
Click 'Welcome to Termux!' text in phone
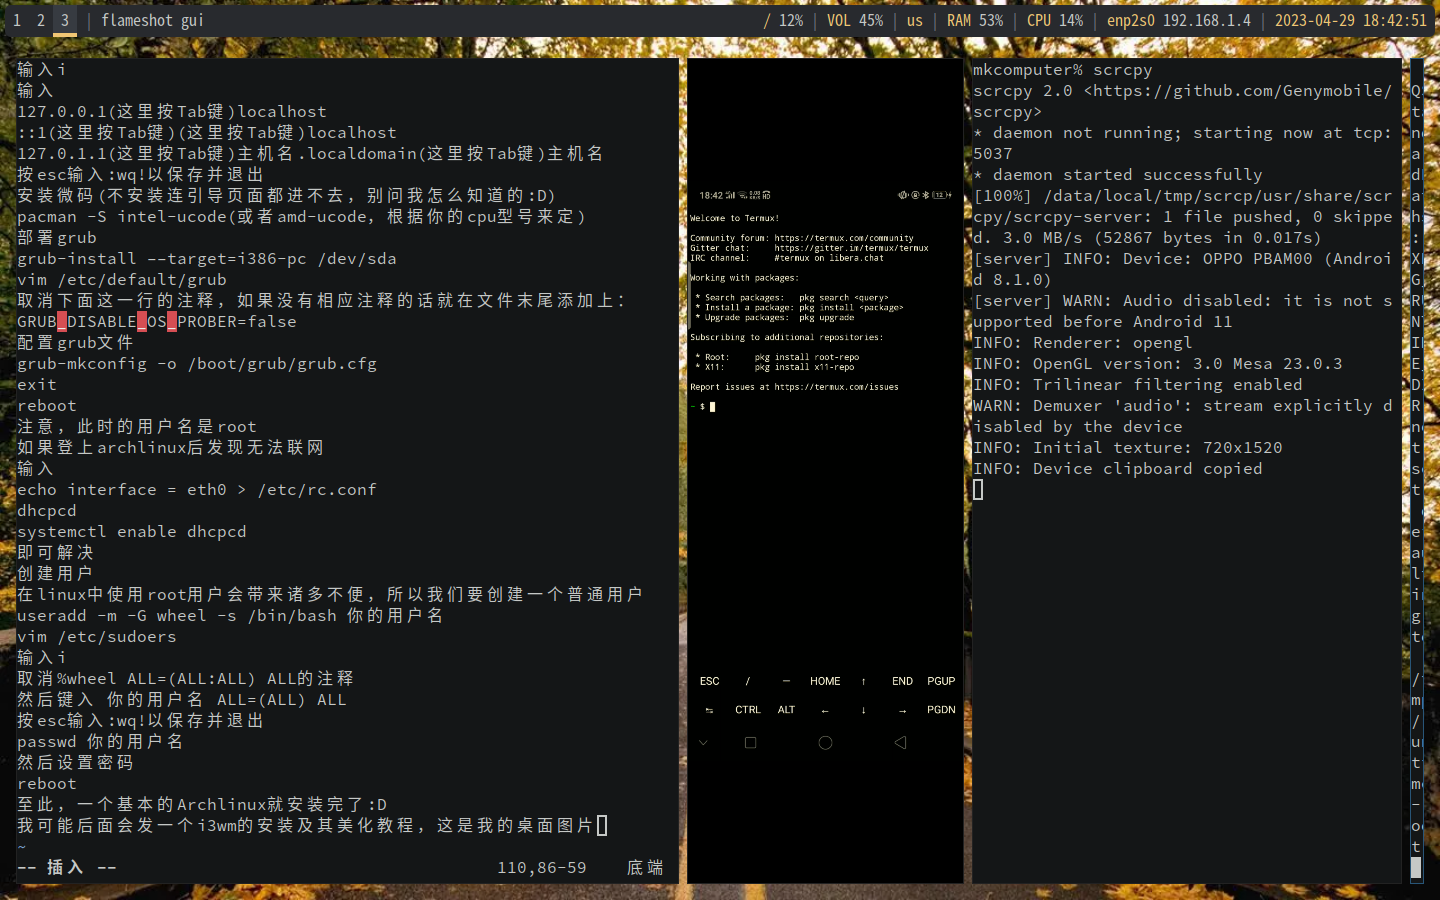(734, 218)
